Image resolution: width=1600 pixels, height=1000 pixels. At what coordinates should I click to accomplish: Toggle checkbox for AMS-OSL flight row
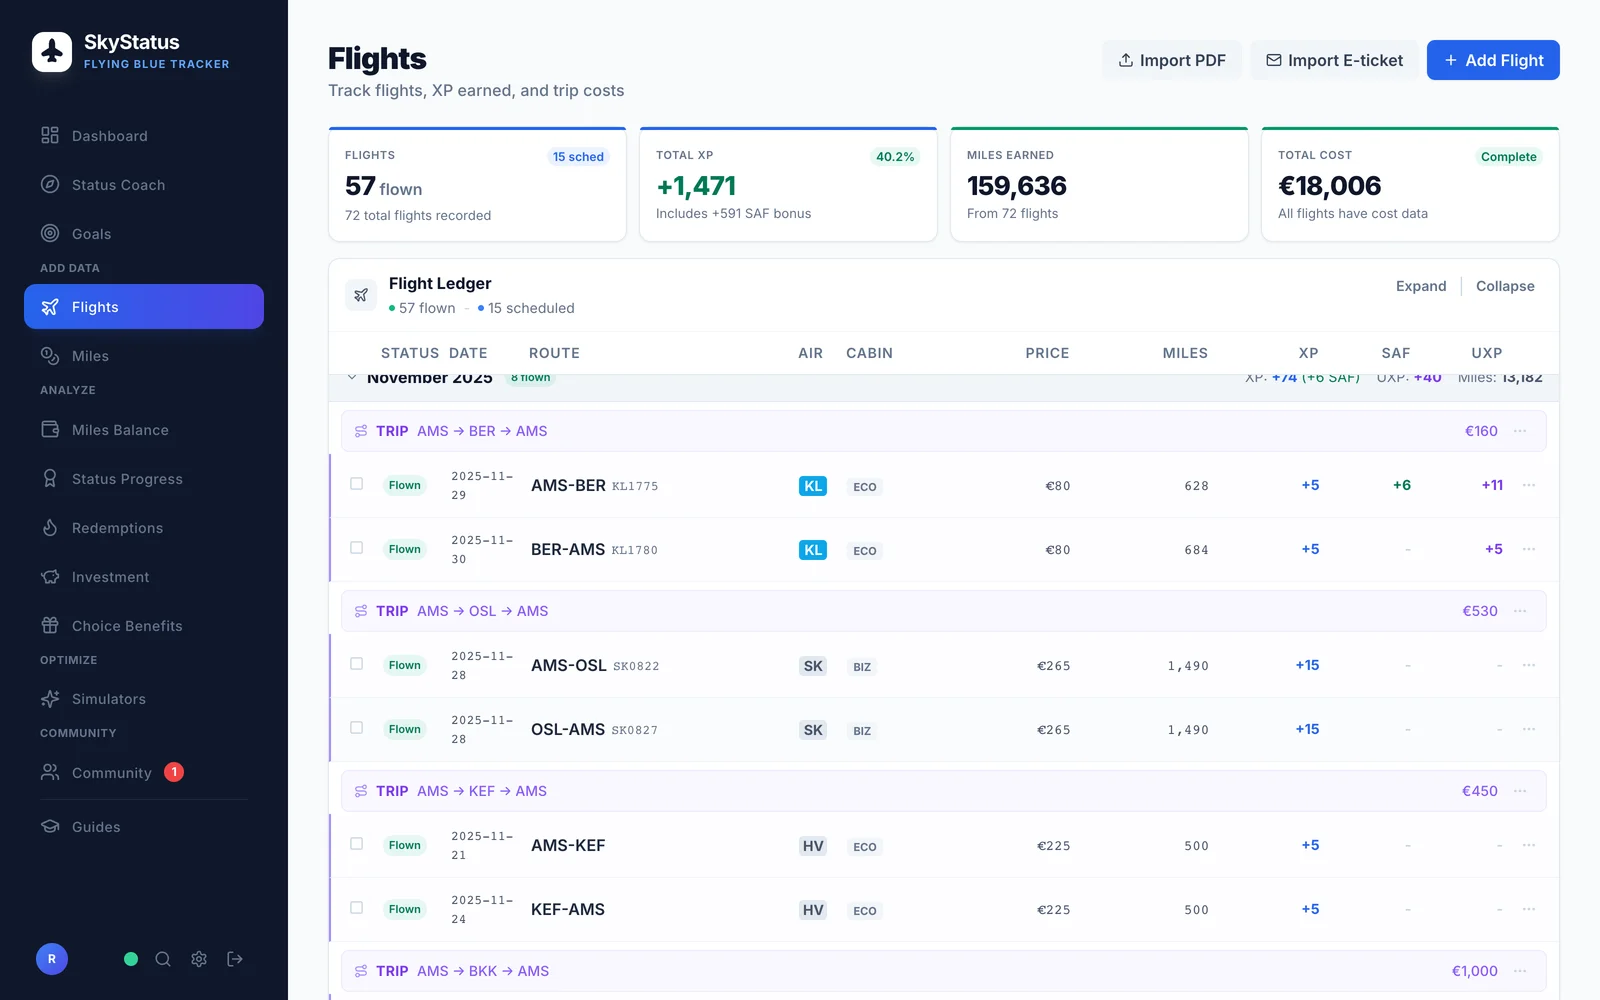(356, 664)
